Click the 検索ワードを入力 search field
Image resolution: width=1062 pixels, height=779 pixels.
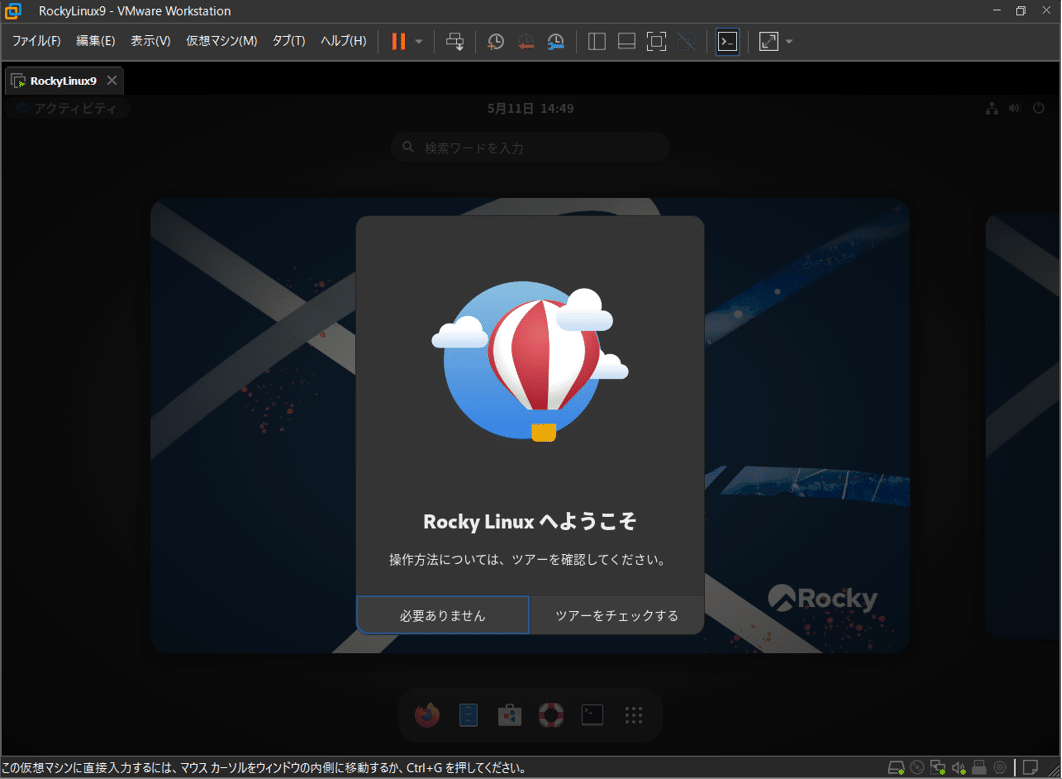pyautogui.click(x=530, y=147)
